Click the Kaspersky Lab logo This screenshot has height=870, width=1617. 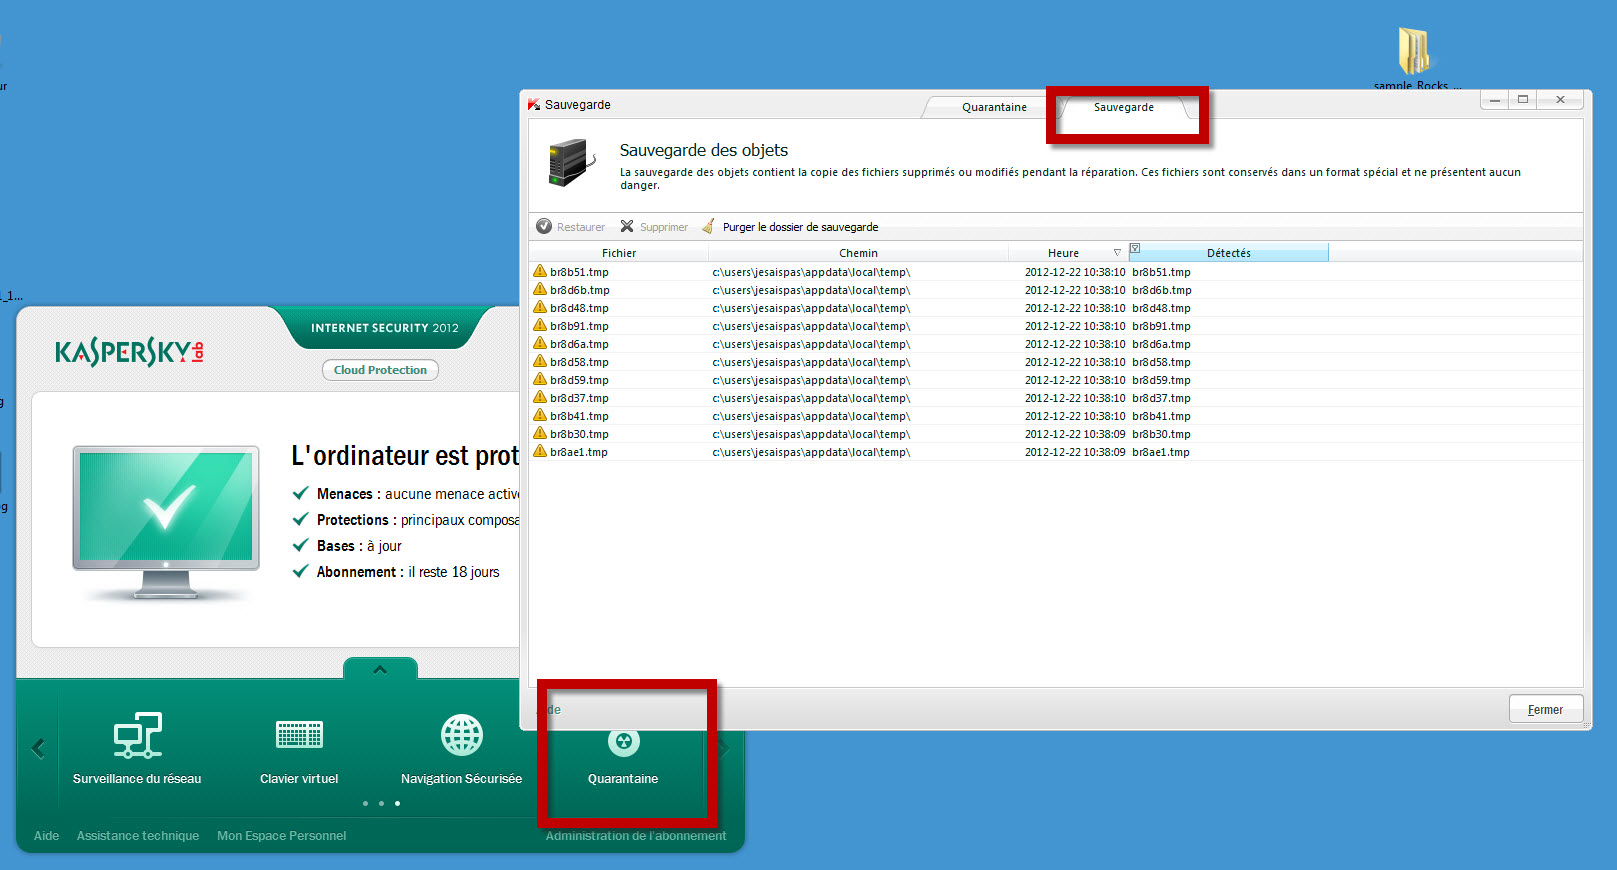(x=130, y=352)
